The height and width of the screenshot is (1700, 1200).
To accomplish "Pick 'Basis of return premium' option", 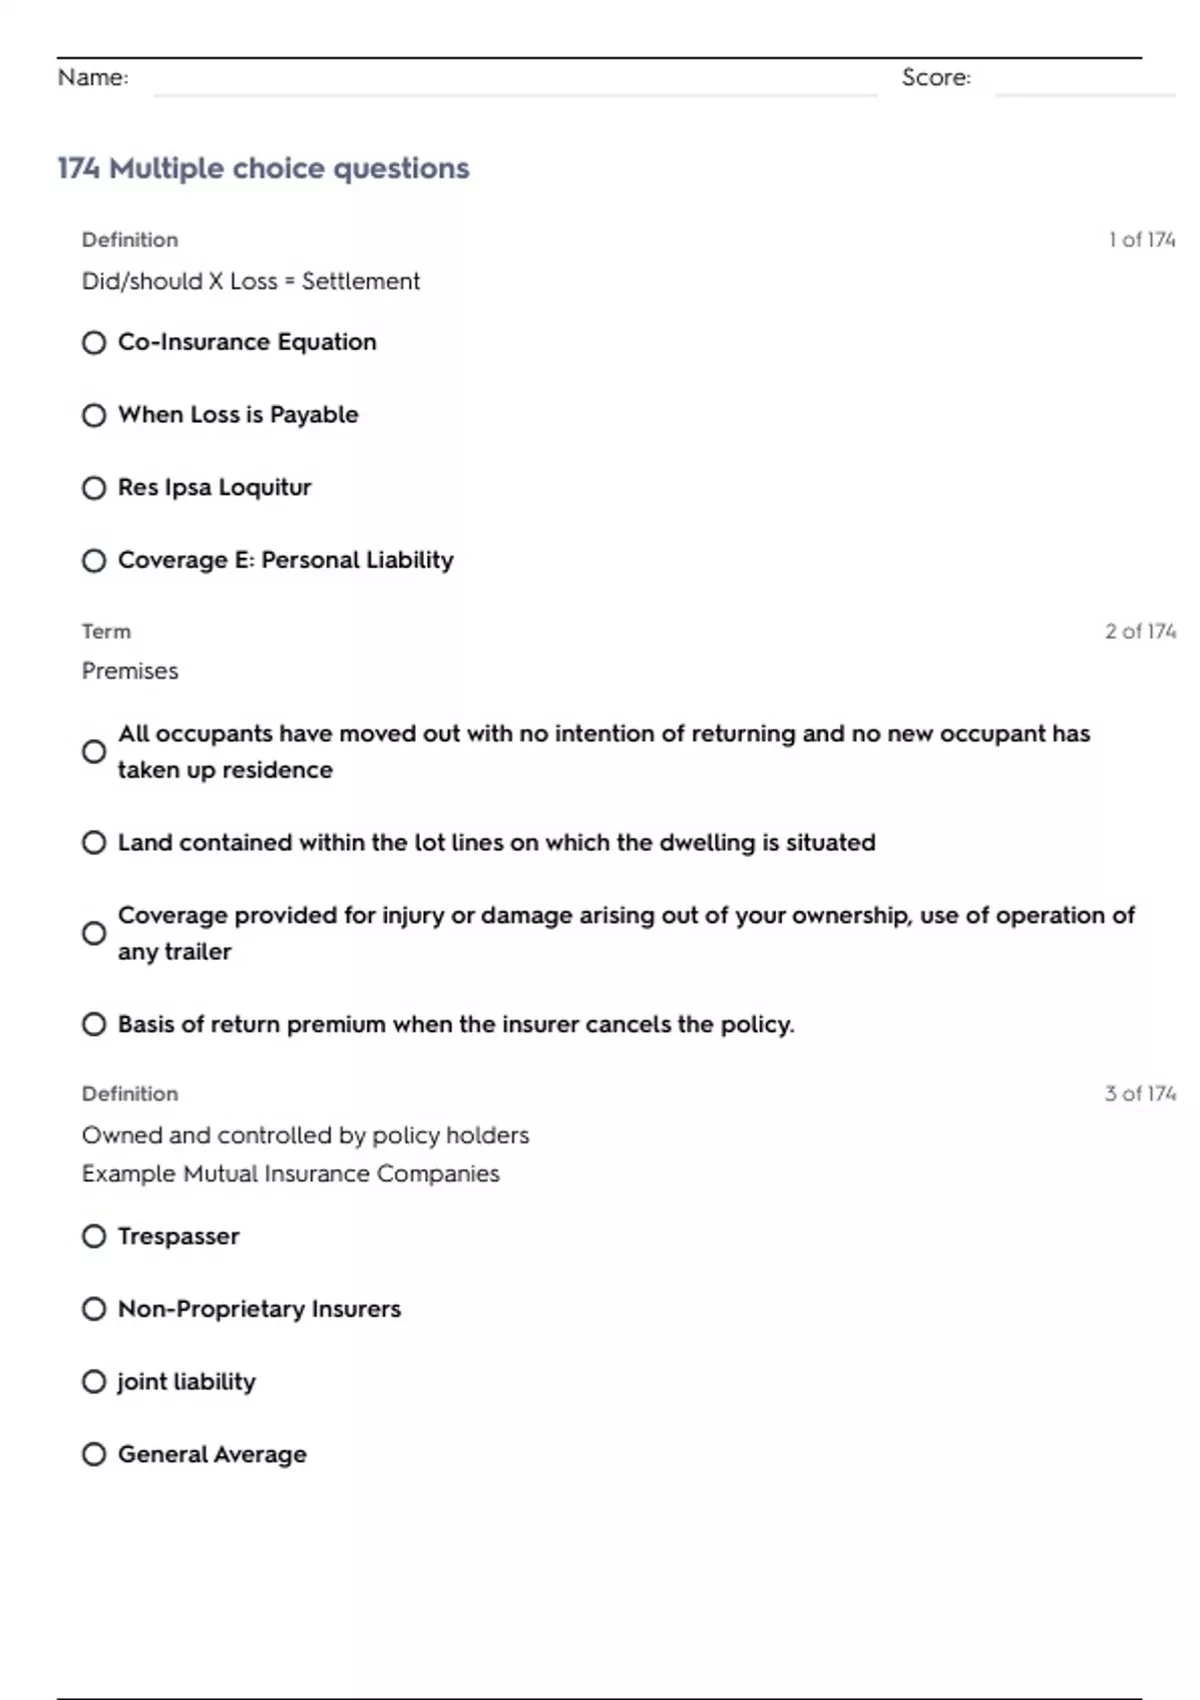I will (94, 1025).
